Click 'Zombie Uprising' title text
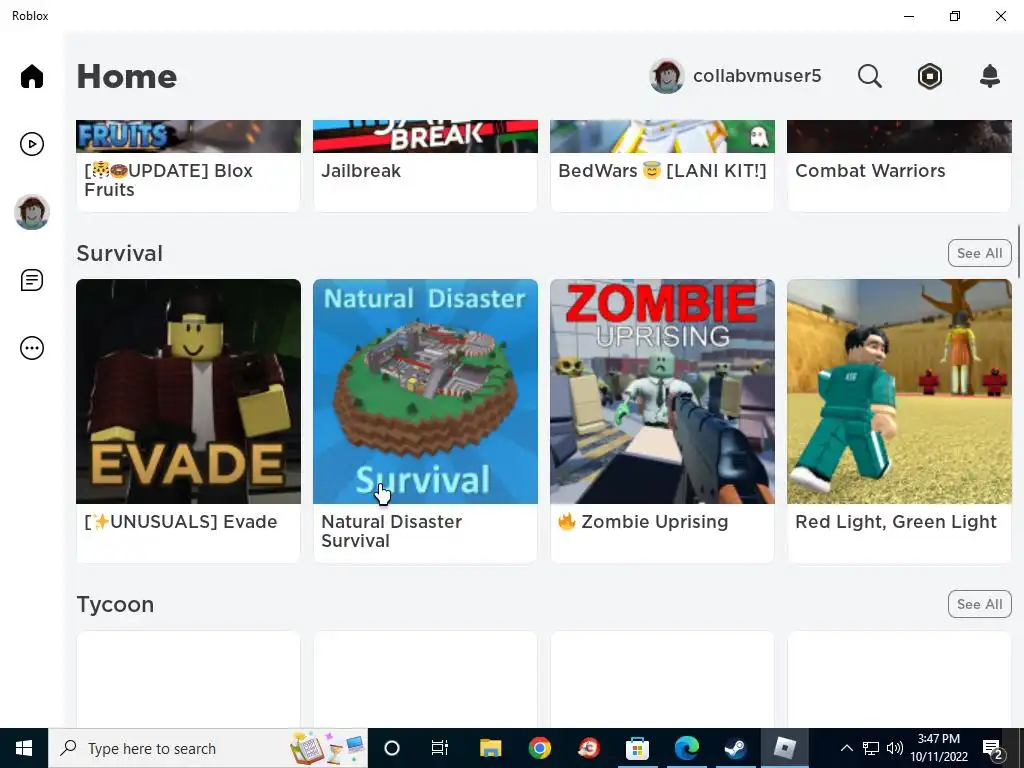Screen dimensions: 1024x768 pyautogui.click(x=643, y=522)
